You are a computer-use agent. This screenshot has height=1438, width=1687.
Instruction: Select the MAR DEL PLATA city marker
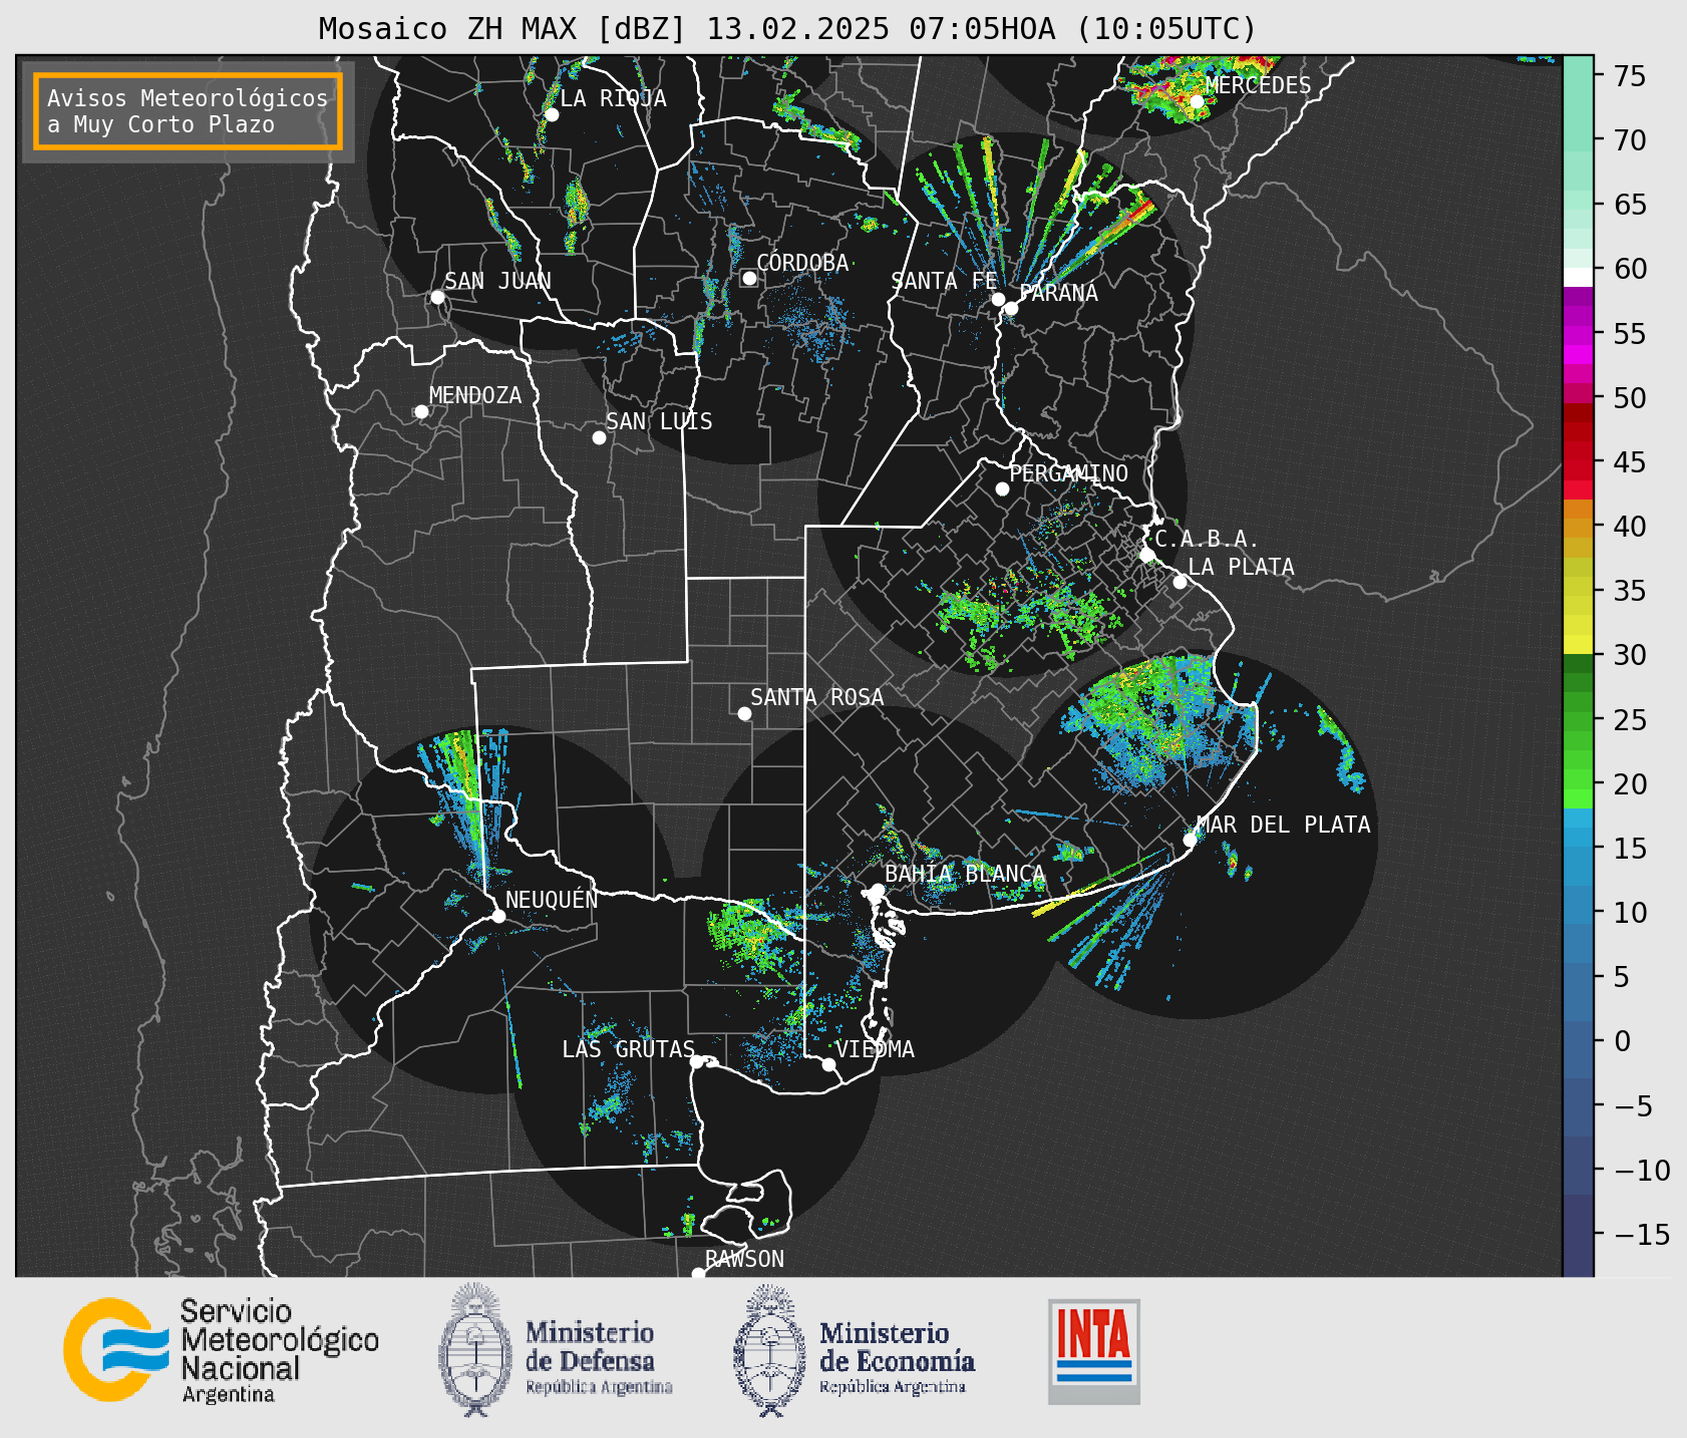tap(1190, 840)
